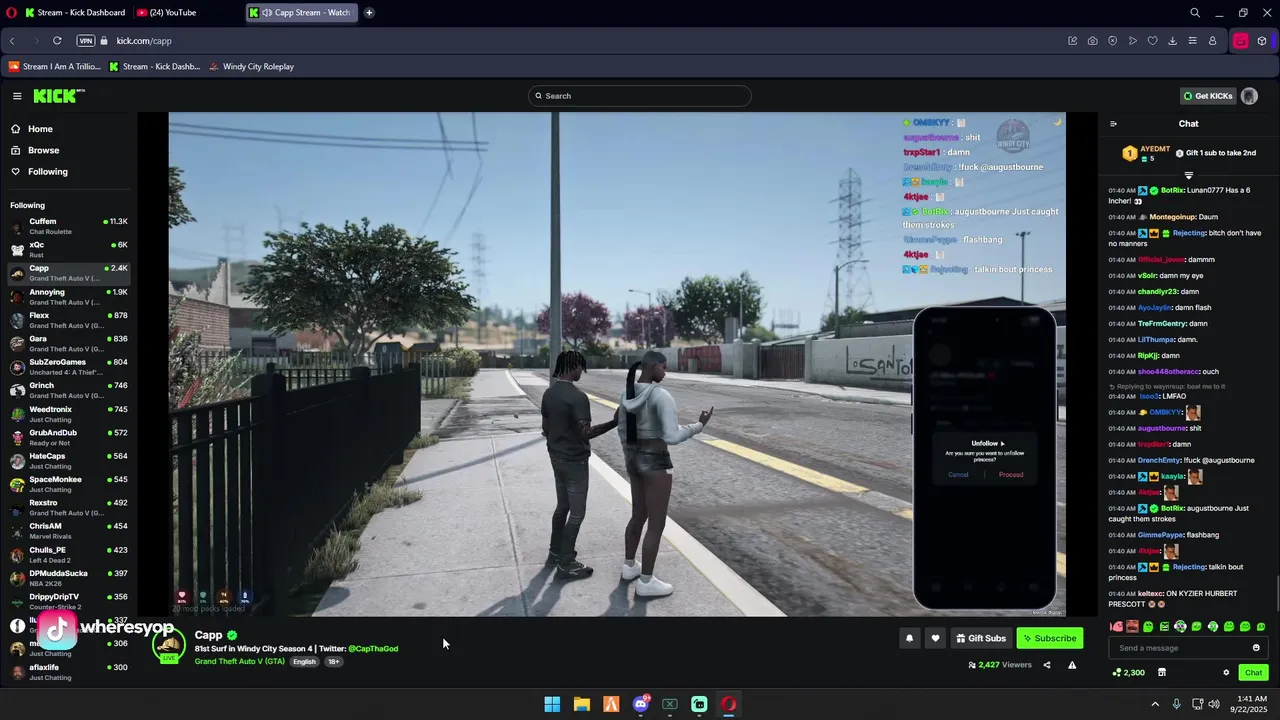1280x720 pixels.
Task: Open the @CapThaGod Twitter link
Action: click(373, 649)
